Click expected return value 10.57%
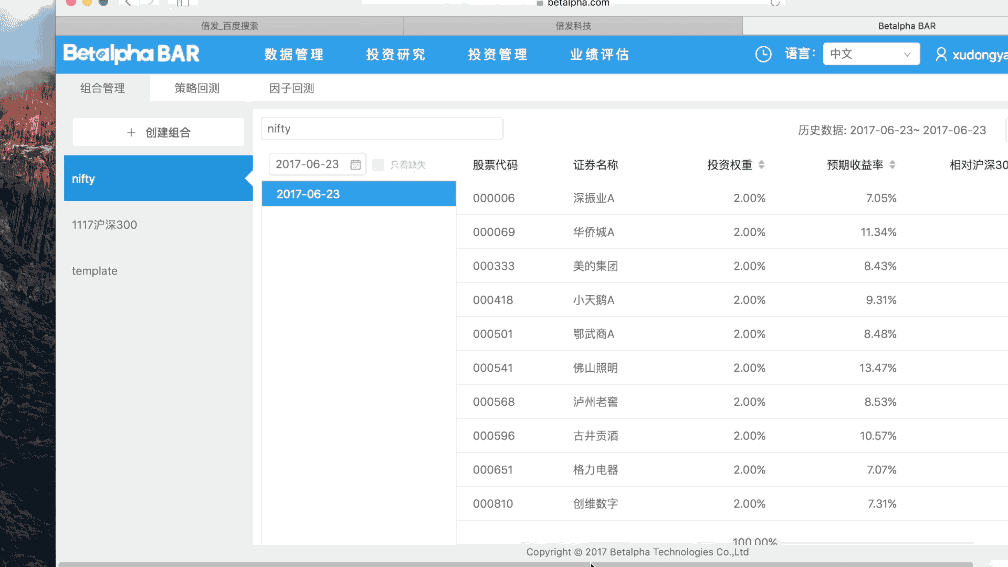1008x567 pixels. click(x=878, y=436)
